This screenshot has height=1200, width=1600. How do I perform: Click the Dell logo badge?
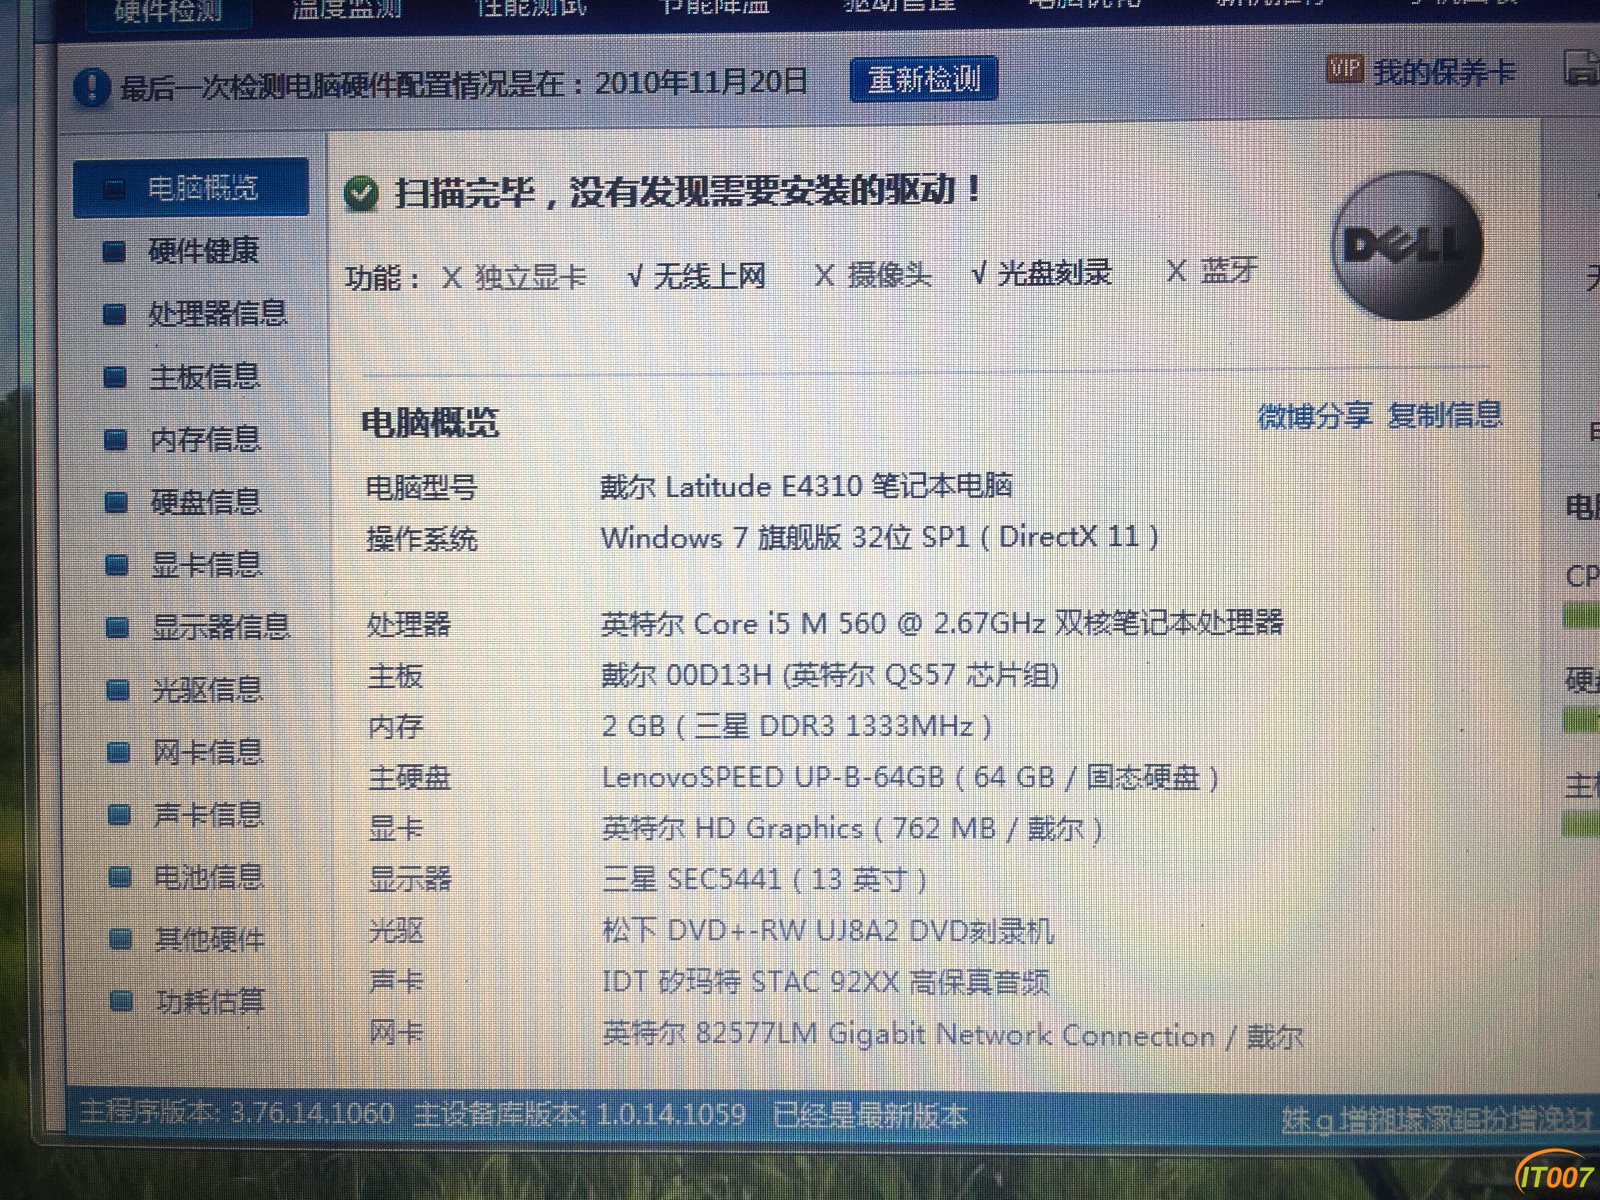[1407, 246]
